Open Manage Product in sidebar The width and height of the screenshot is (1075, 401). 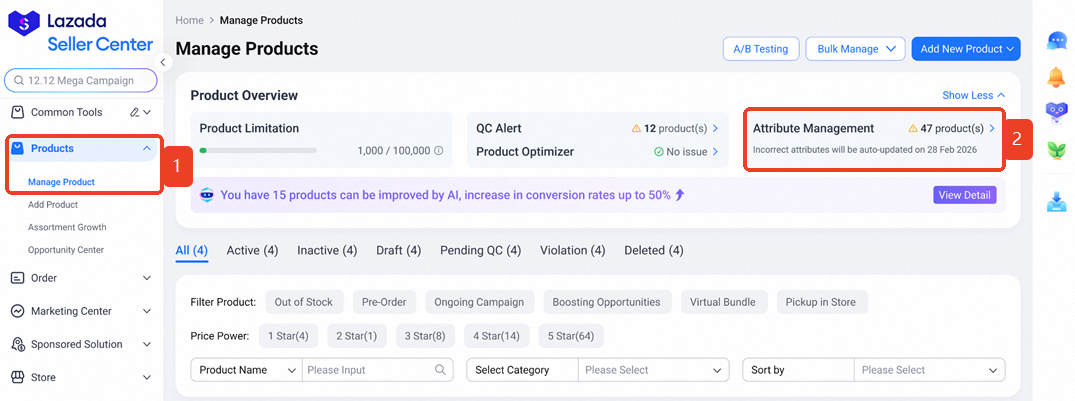point(61,182)
